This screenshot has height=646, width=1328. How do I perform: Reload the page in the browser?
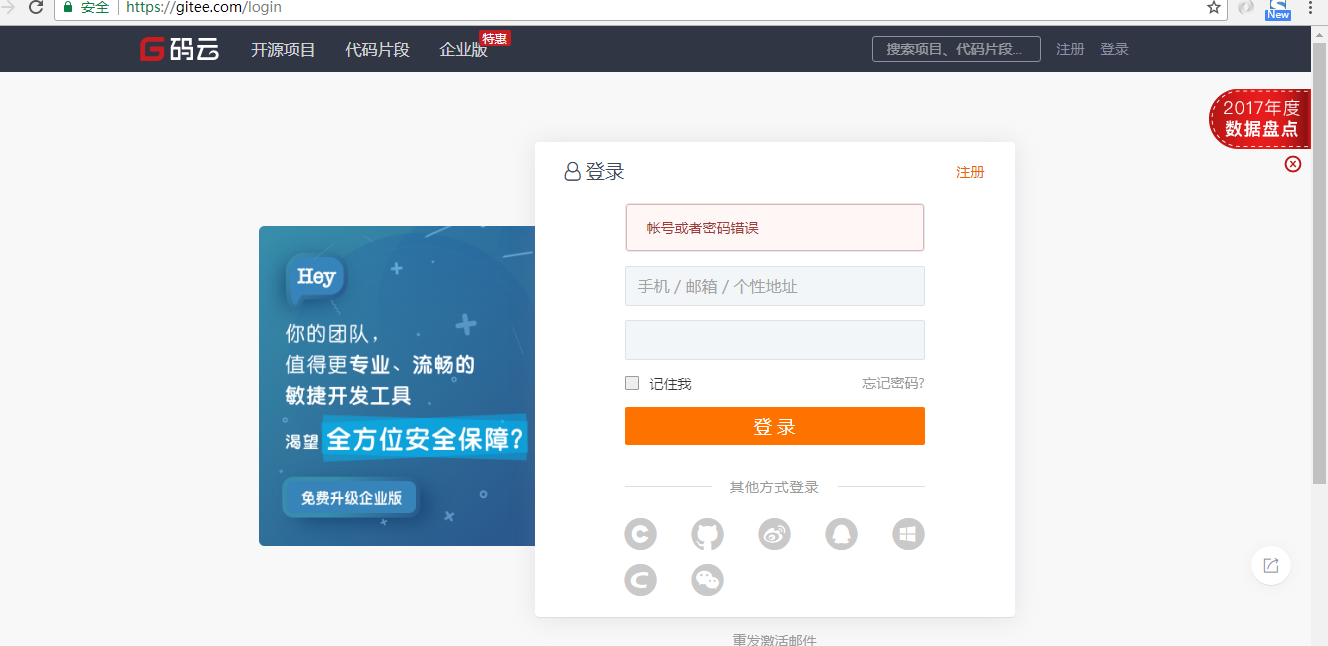(x=35, y=7)
